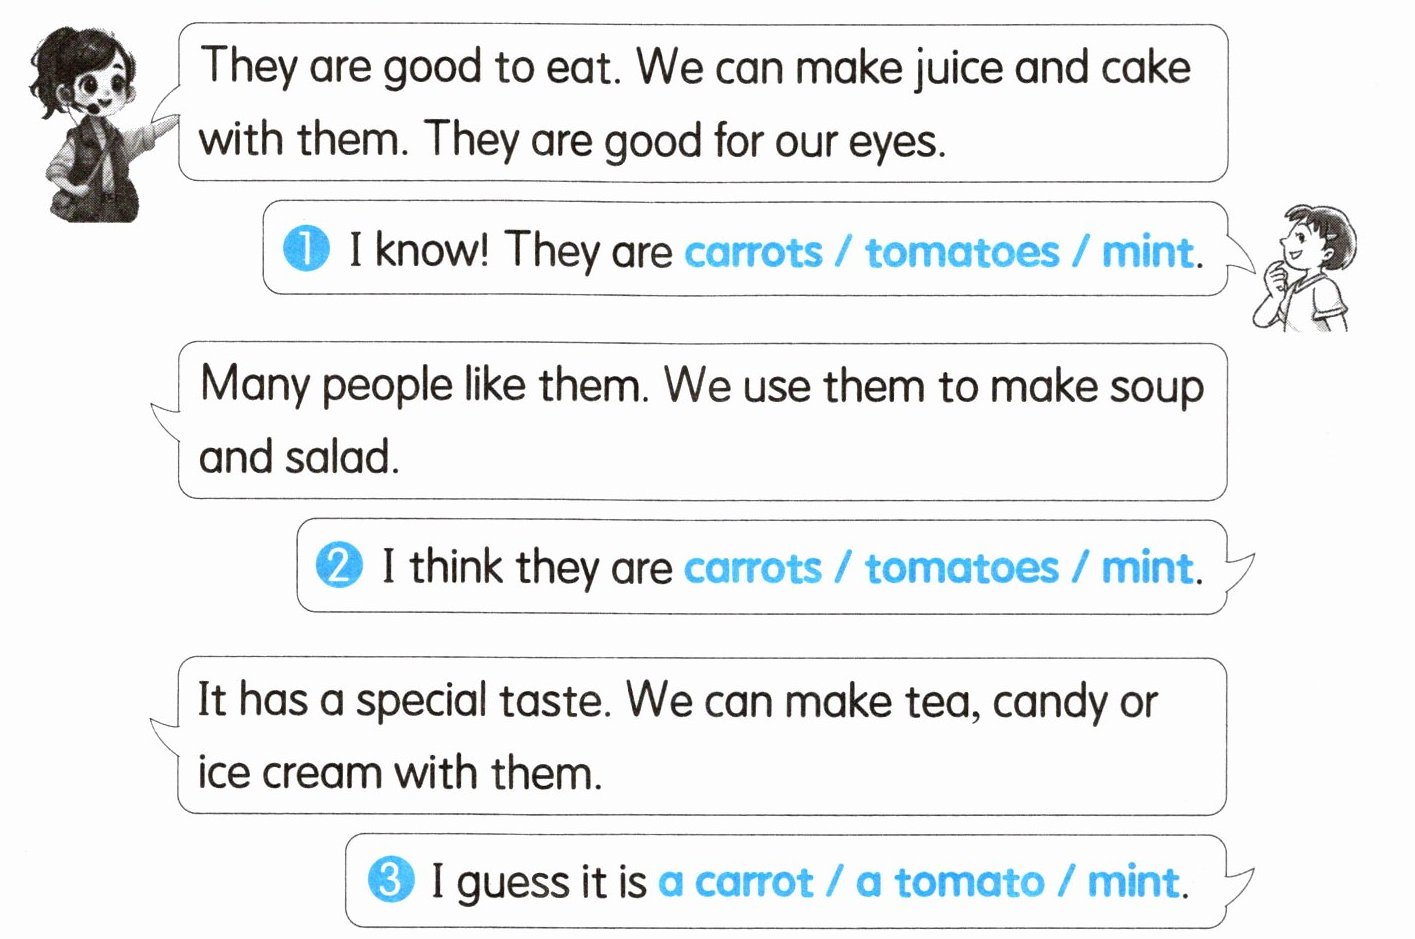The image size is (1415, 939).
Task: Pick "mint" in answer 2
Action: [1147, 568]
